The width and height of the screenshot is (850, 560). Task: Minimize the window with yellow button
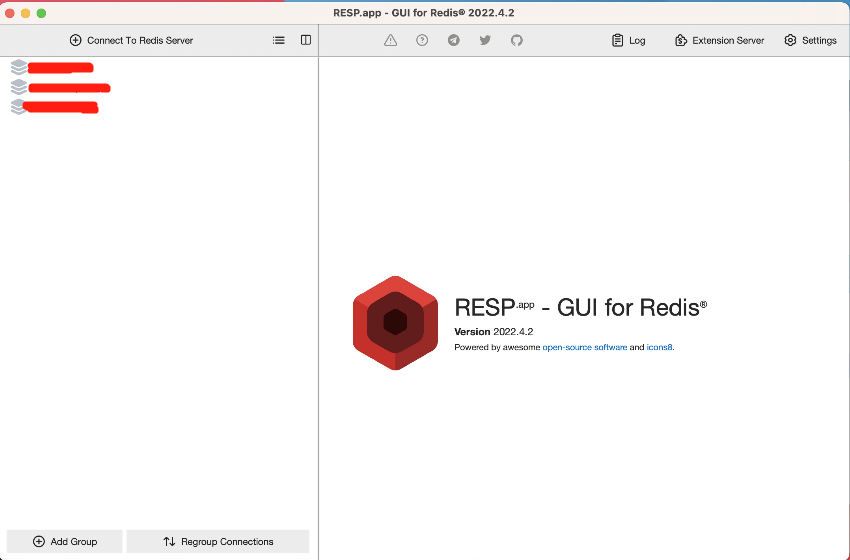point(25,13)
